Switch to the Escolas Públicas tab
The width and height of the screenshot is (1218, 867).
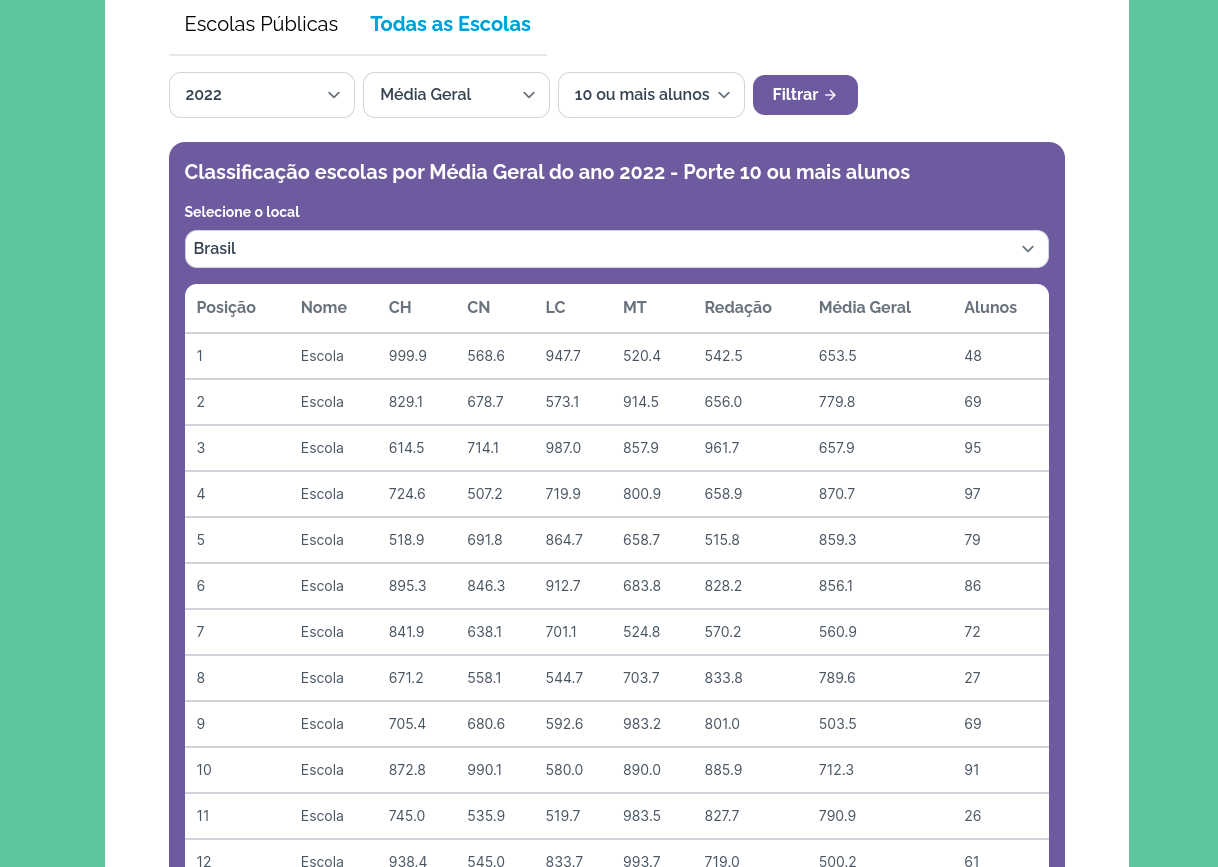[261, 24]
